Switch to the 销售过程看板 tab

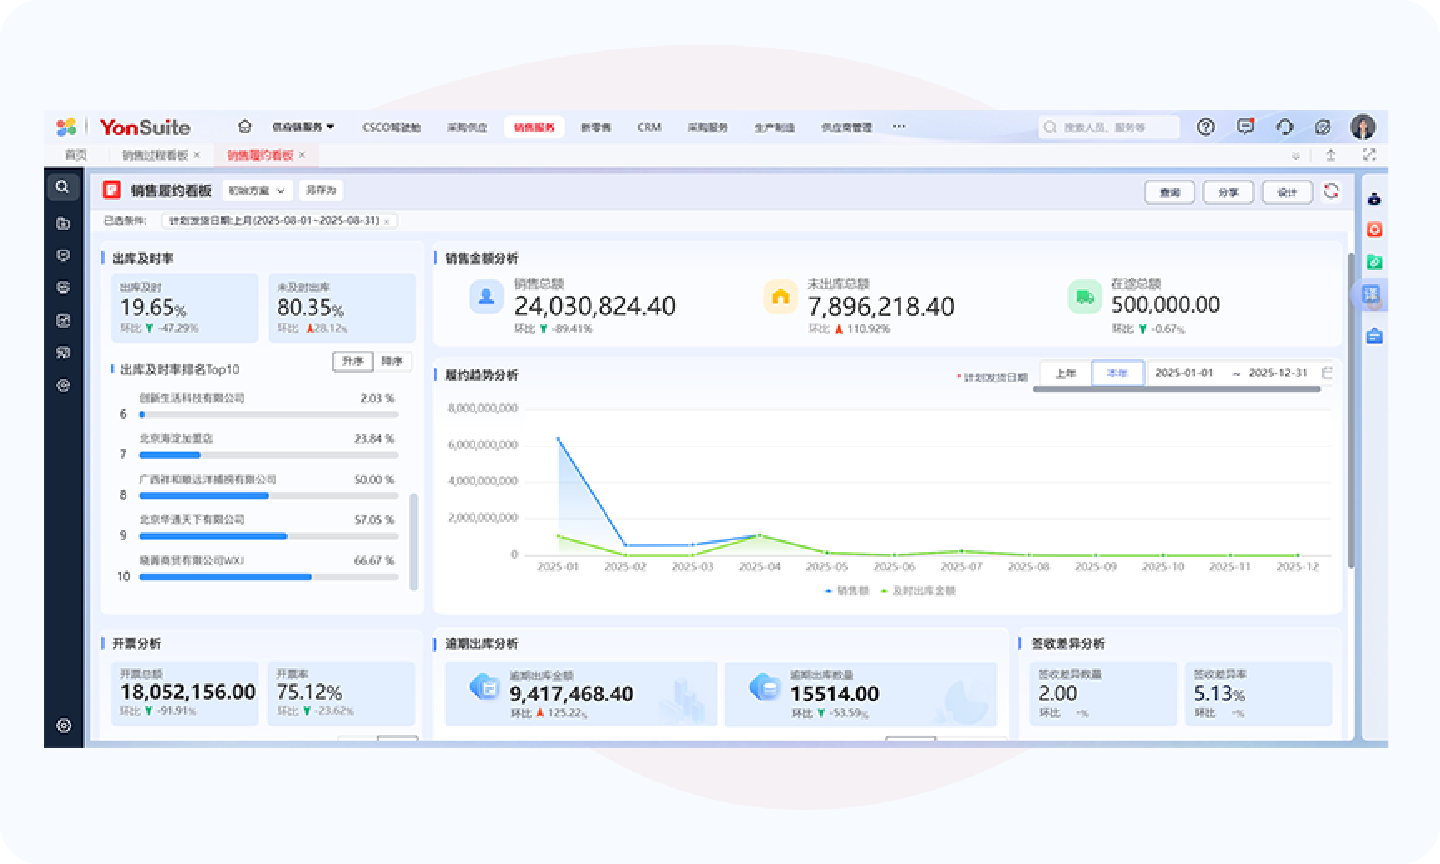tap(155, 155)
